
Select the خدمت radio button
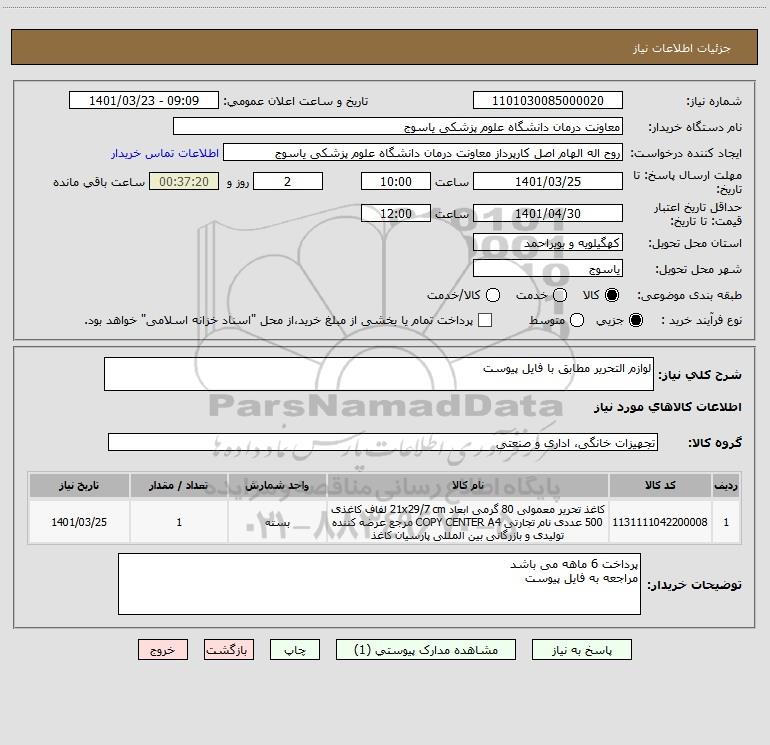[x=560, y=295]
